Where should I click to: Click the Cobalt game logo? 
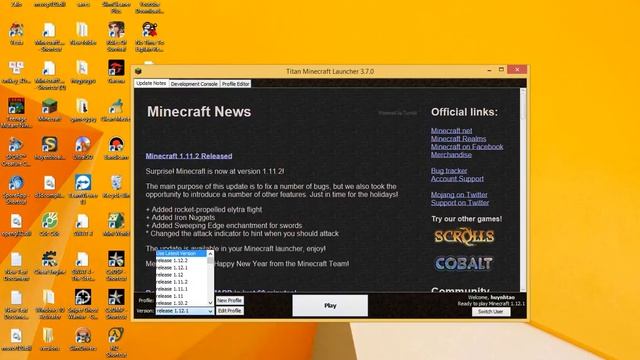coord(464,264)
